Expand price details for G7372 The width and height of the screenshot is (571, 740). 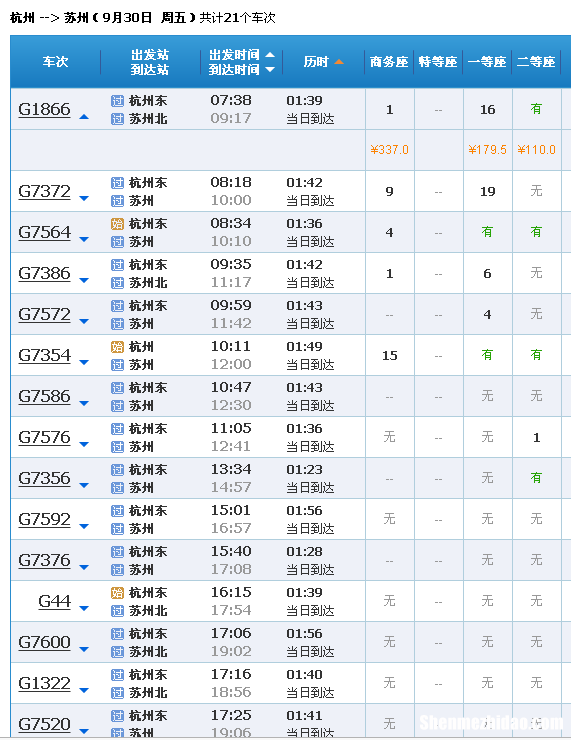point(84,199)
